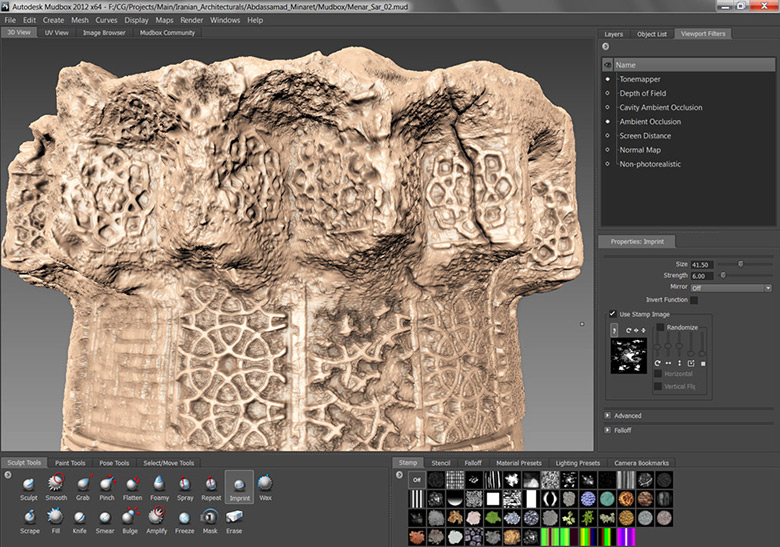Image resolution: width=780 pixels, height=547 pixels.
Task: Pick the Flatten tool
Action: 133,484
